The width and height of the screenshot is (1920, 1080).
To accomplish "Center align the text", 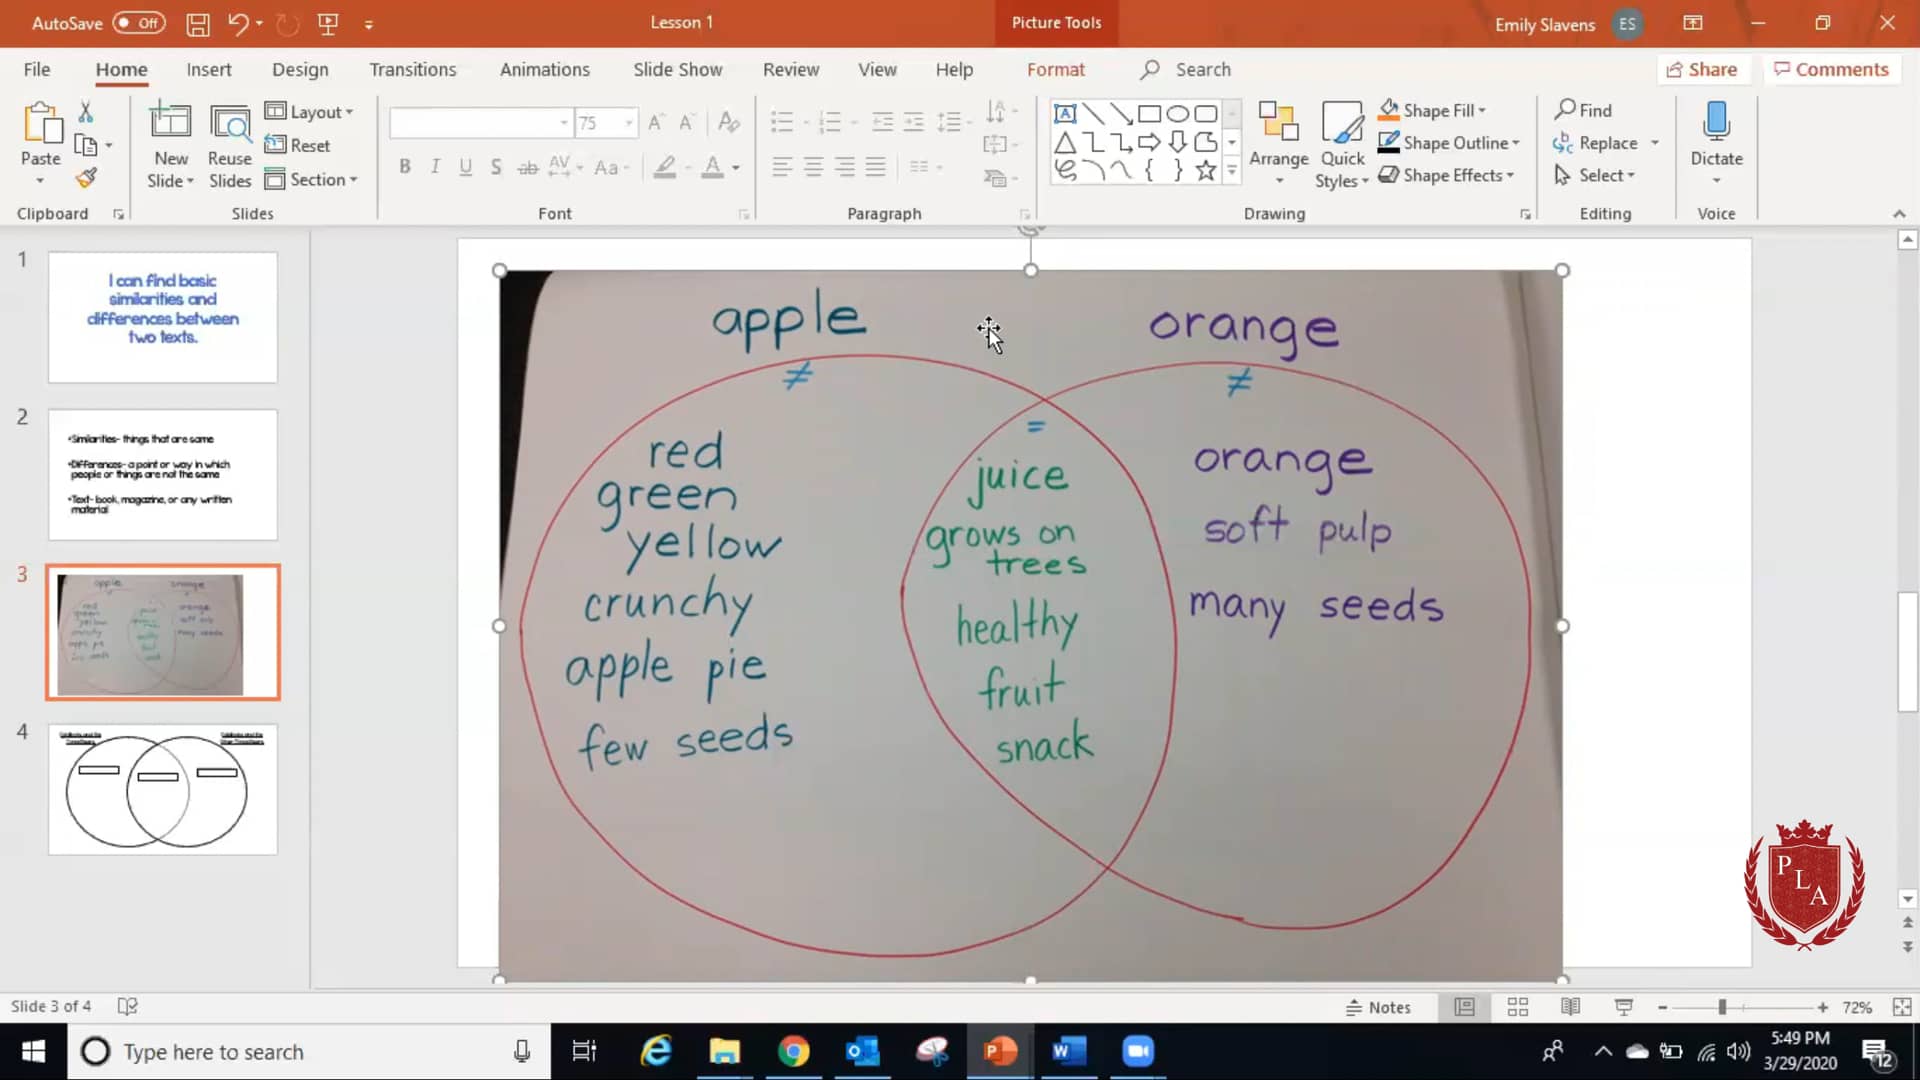I will (813, 166).
